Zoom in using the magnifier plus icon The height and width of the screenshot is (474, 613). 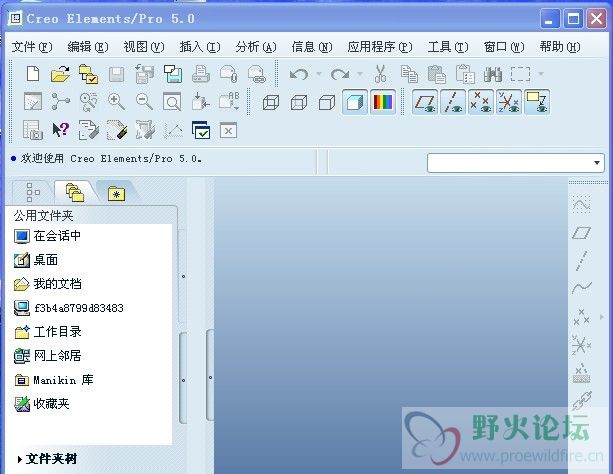coord(117,102)
